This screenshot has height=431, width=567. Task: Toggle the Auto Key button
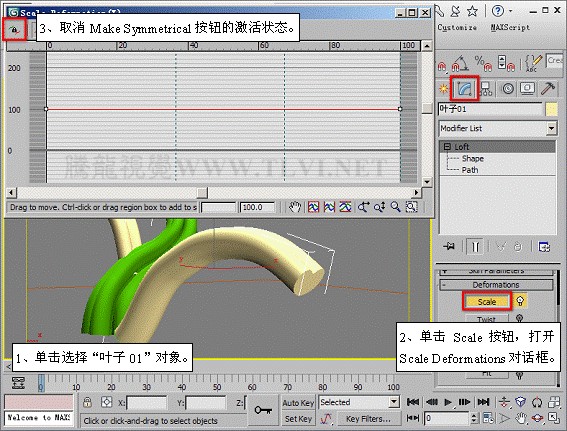[x=298, y=403]
